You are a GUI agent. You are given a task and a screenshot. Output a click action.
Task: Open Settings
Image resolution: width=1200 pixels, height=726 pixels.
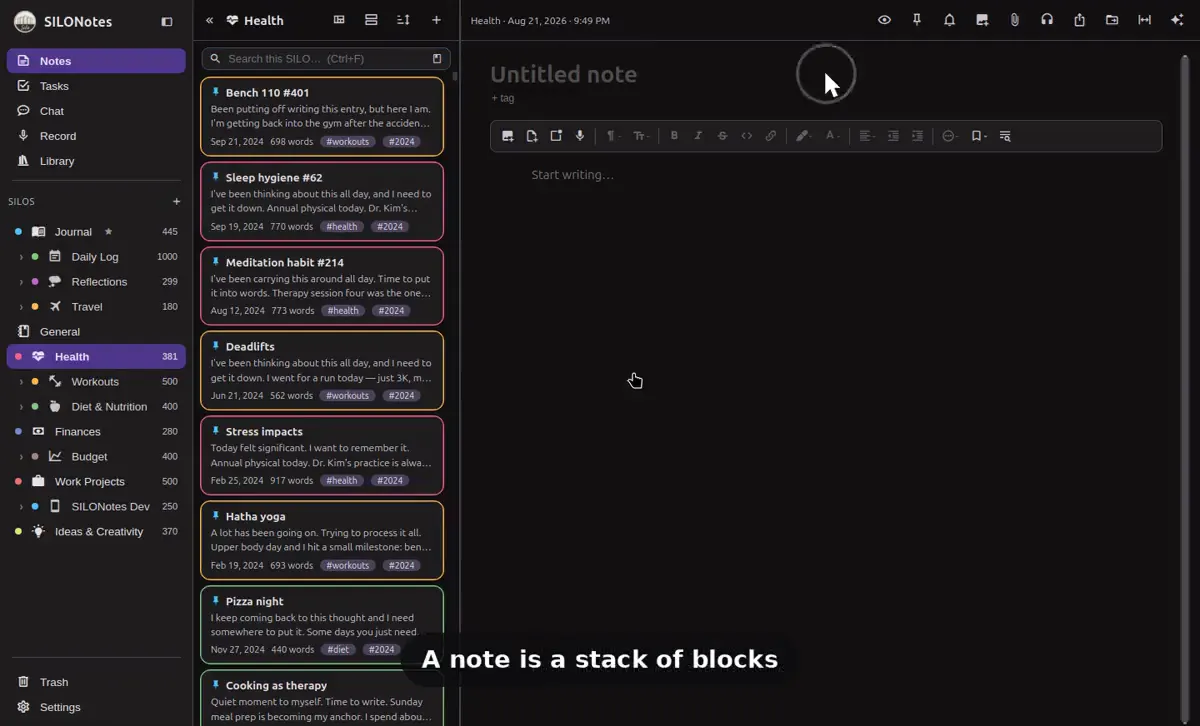(96, 707)
